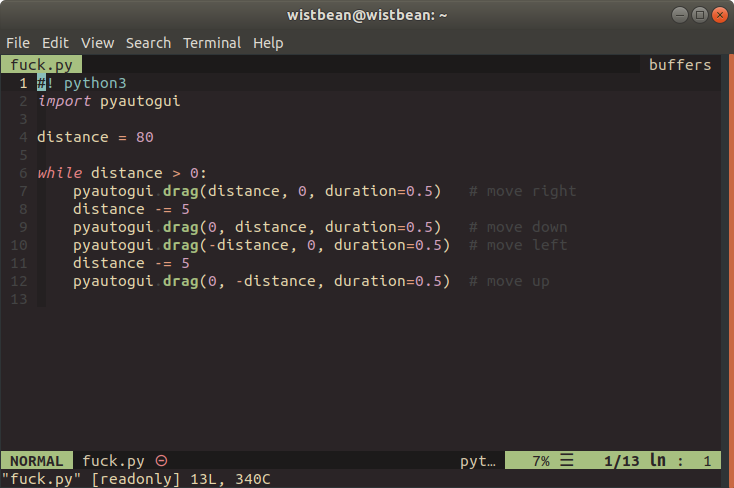The height and width of the screenshot is (488, 734).
Task: Click the fuck.py name in statusline
Action: (113, 461)
